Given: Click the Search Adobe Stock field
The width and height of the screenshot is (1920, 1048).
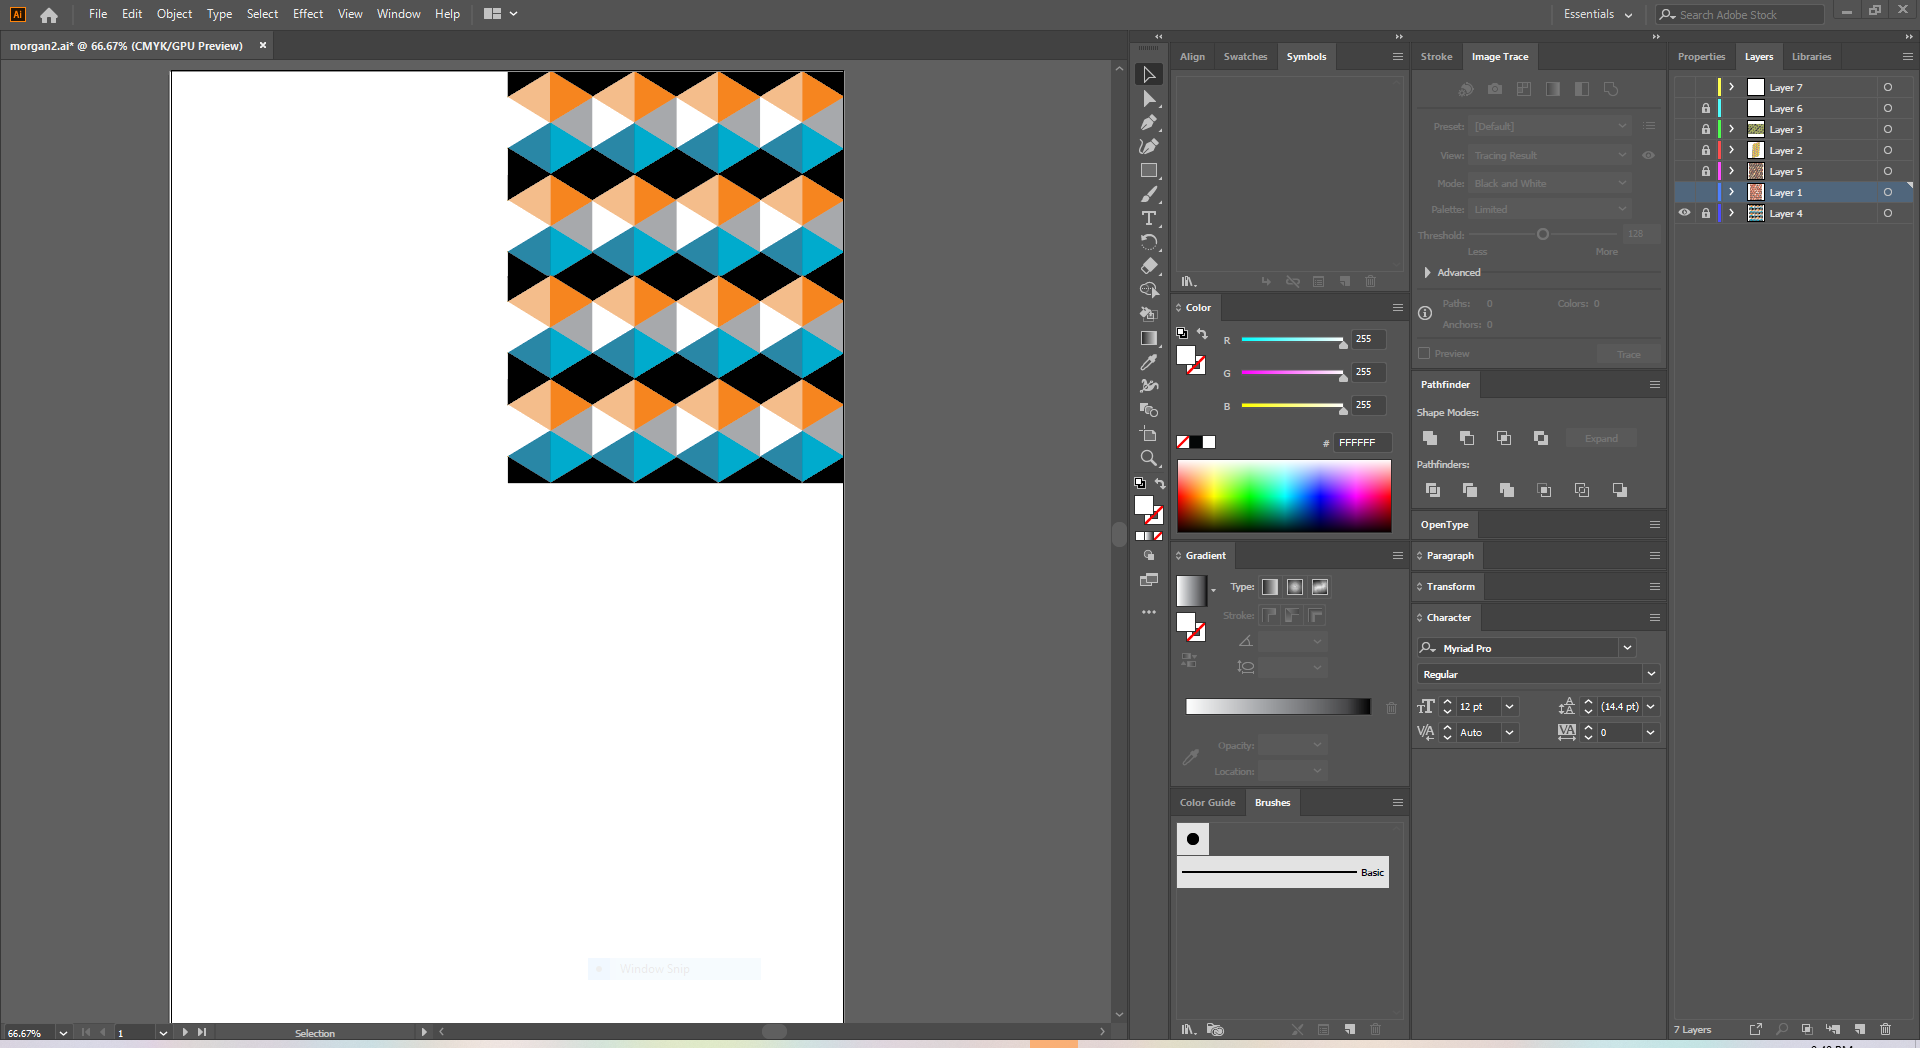Looking at the screenshot, I should (1740, 15).
